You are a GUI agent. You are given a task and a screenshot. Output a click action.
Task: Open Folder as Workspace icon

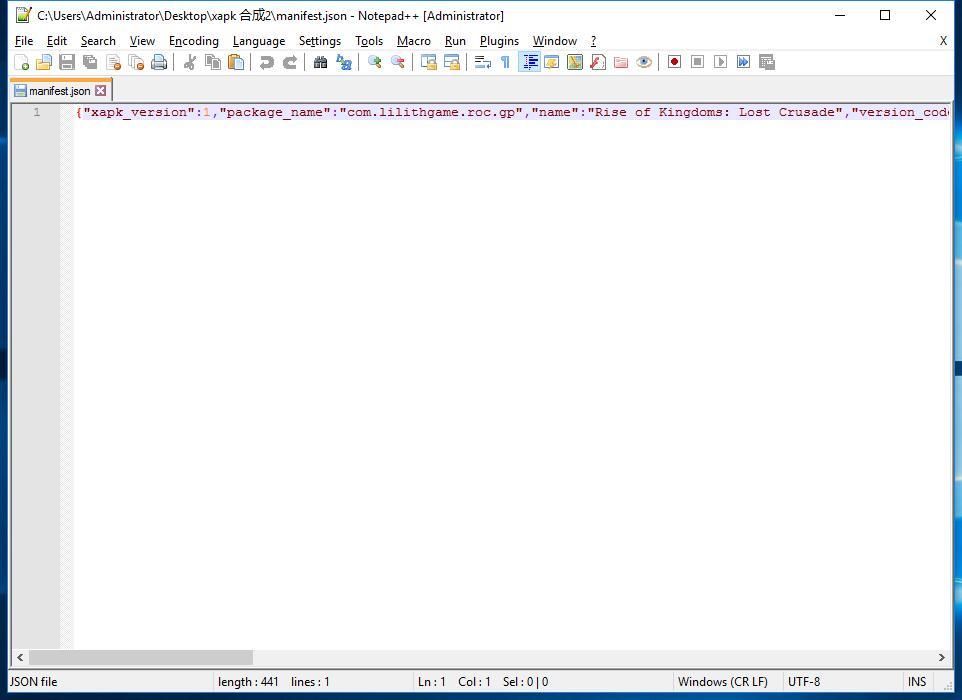(x=621, y=62)
